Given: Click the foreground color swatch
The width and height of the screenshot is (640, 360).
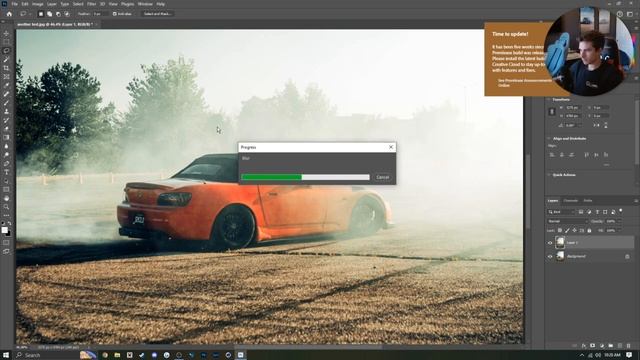Looking at the screenshot, I should click(x=4, y=230).
